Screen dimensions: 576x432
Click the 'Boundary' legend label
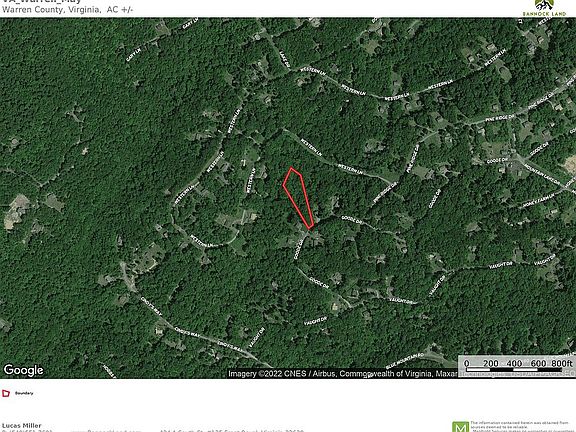coord(24,393)
